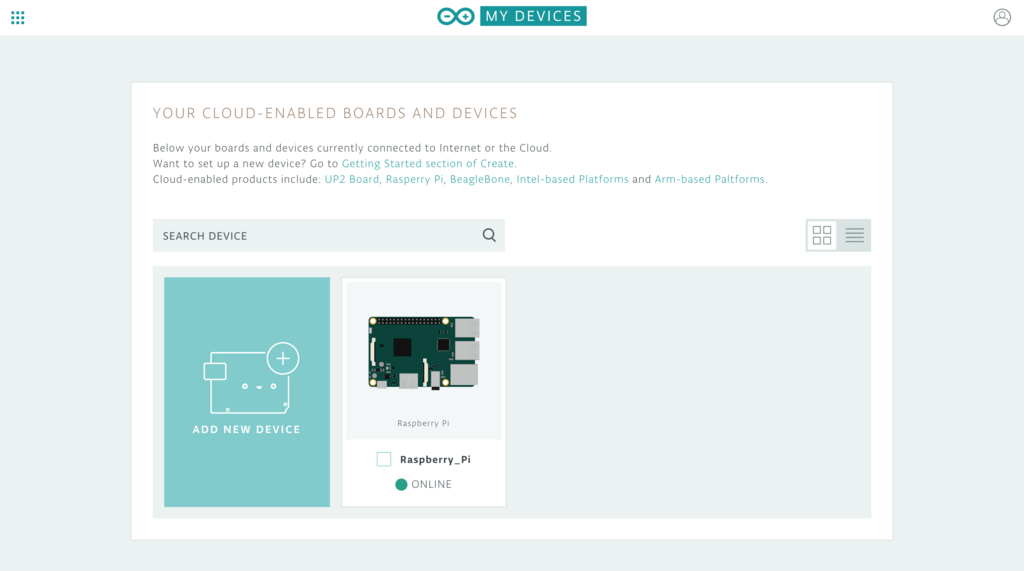This screenshot has width=1024, height=571.
Task: Open the BeagleBone link
Action: (479, 179)
